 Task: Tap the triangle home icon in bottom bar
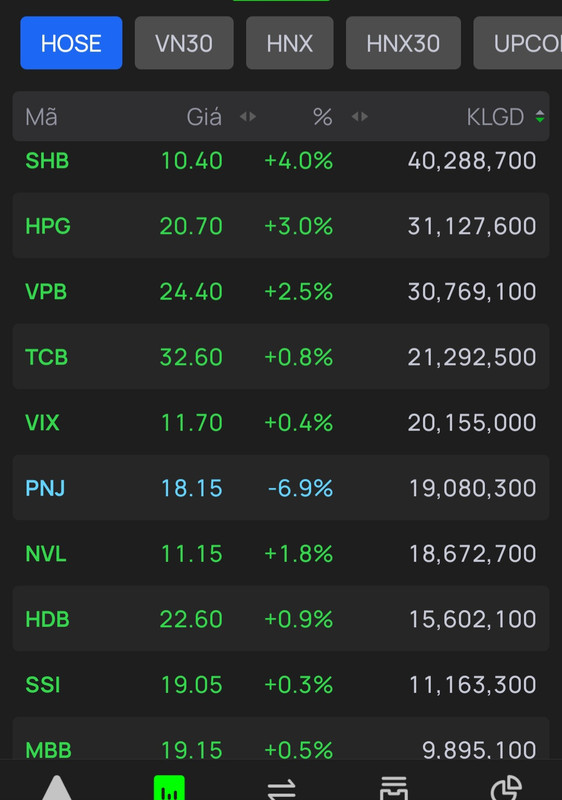57,788
